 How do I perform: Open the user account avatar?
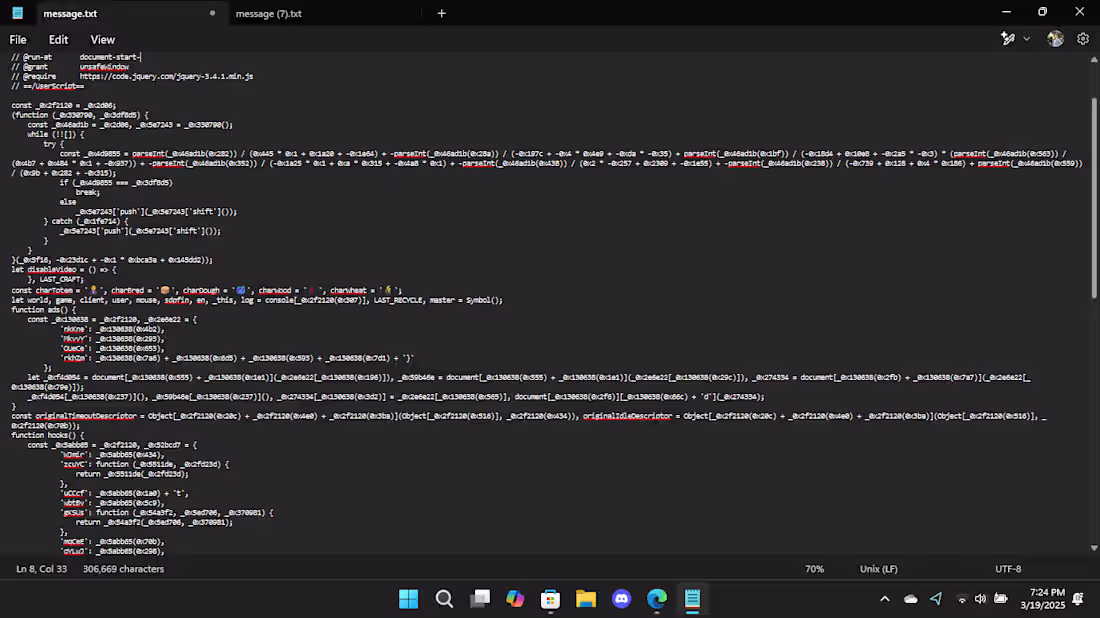[1055, 39]
